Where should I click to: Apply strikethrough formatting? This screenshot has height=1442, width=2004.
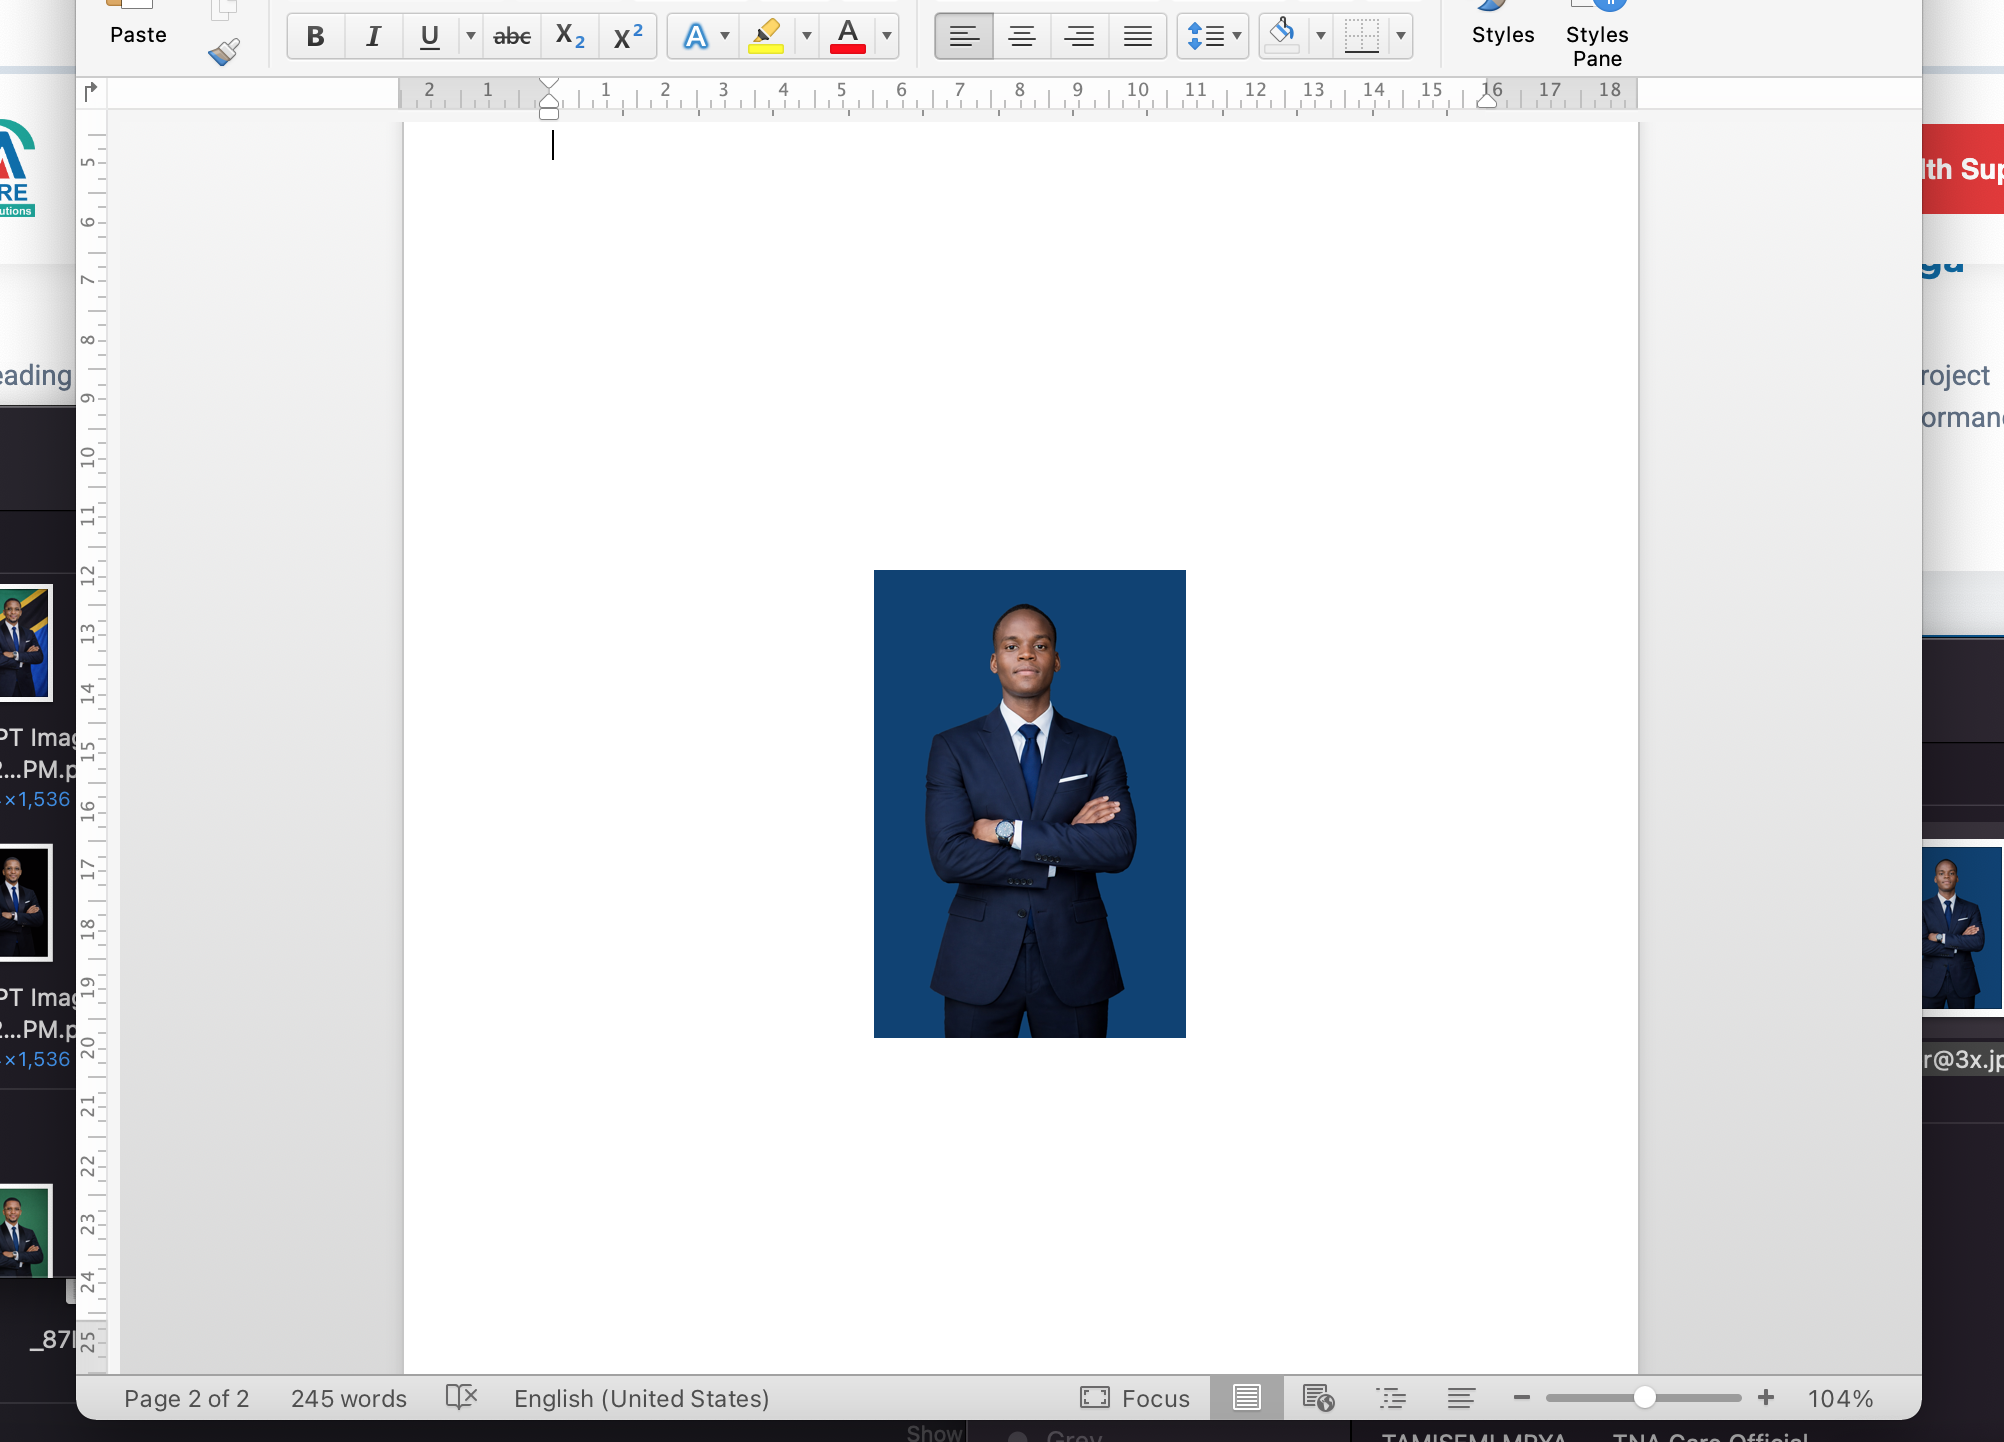(512, 37)
